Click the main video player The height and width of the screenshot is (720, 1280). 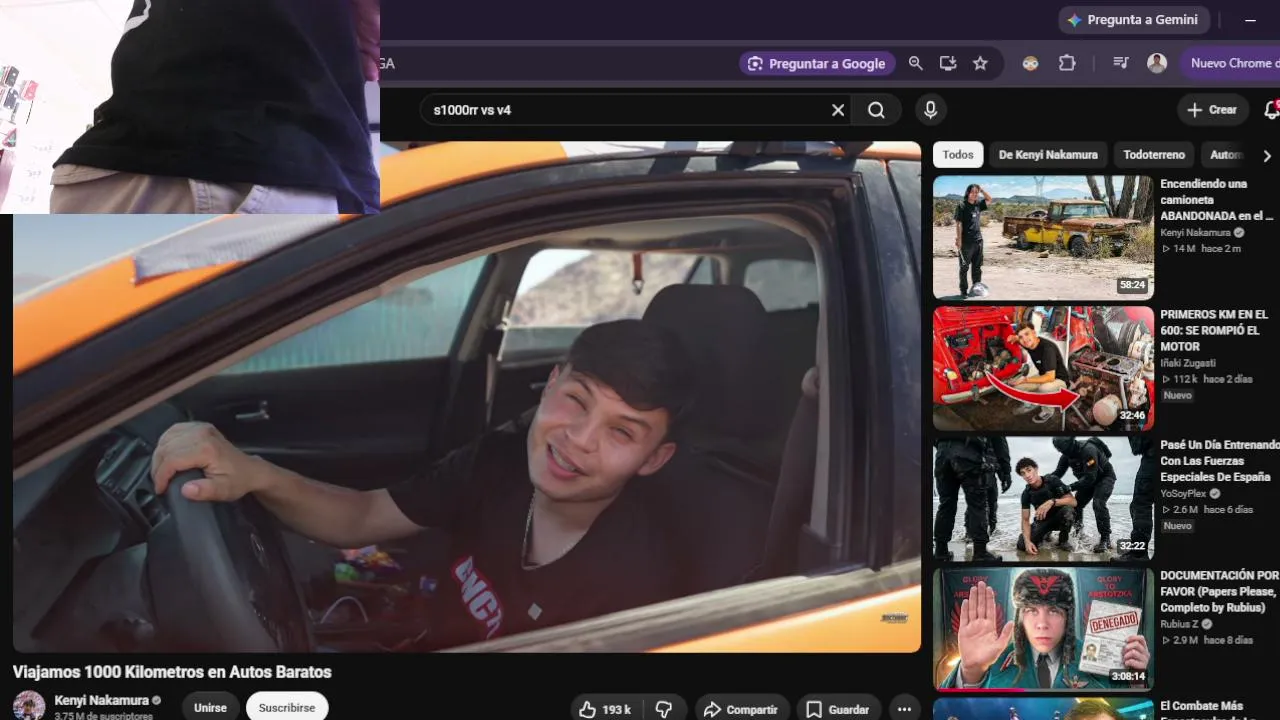[x=467, y=397]
